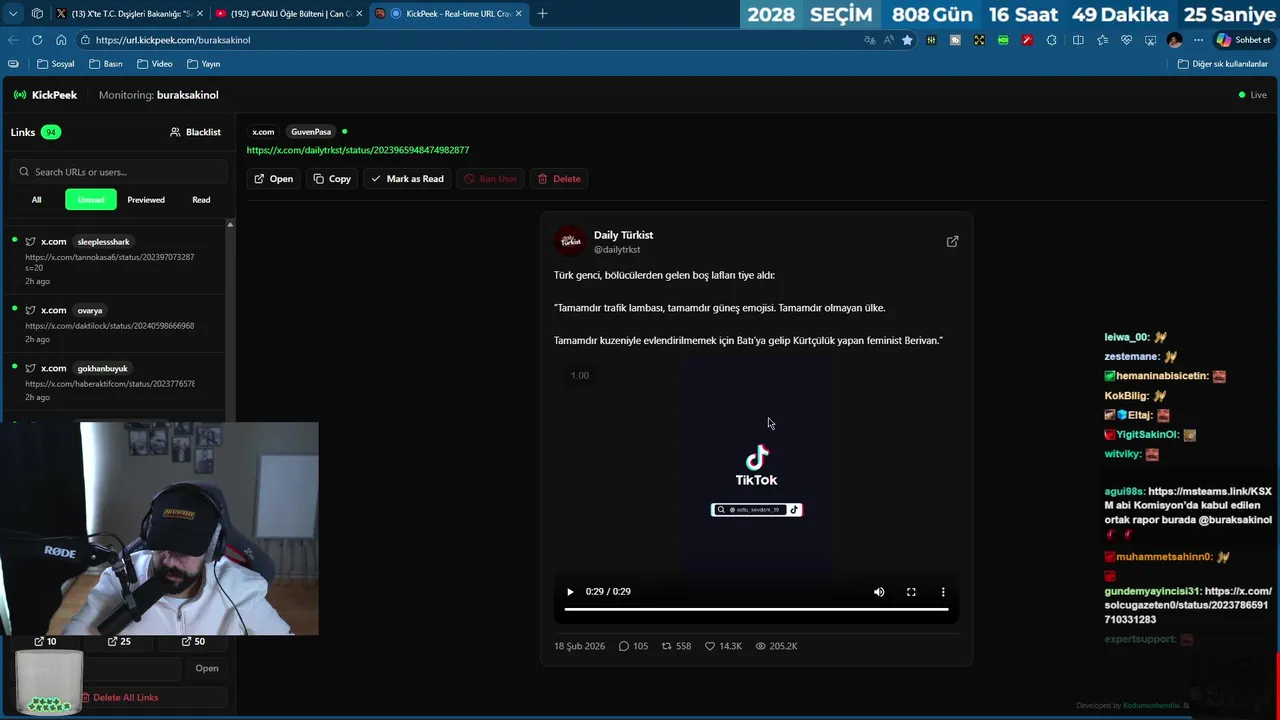Click the replies count 105
The image size is (1280, 720).
[x=633, y=646]
